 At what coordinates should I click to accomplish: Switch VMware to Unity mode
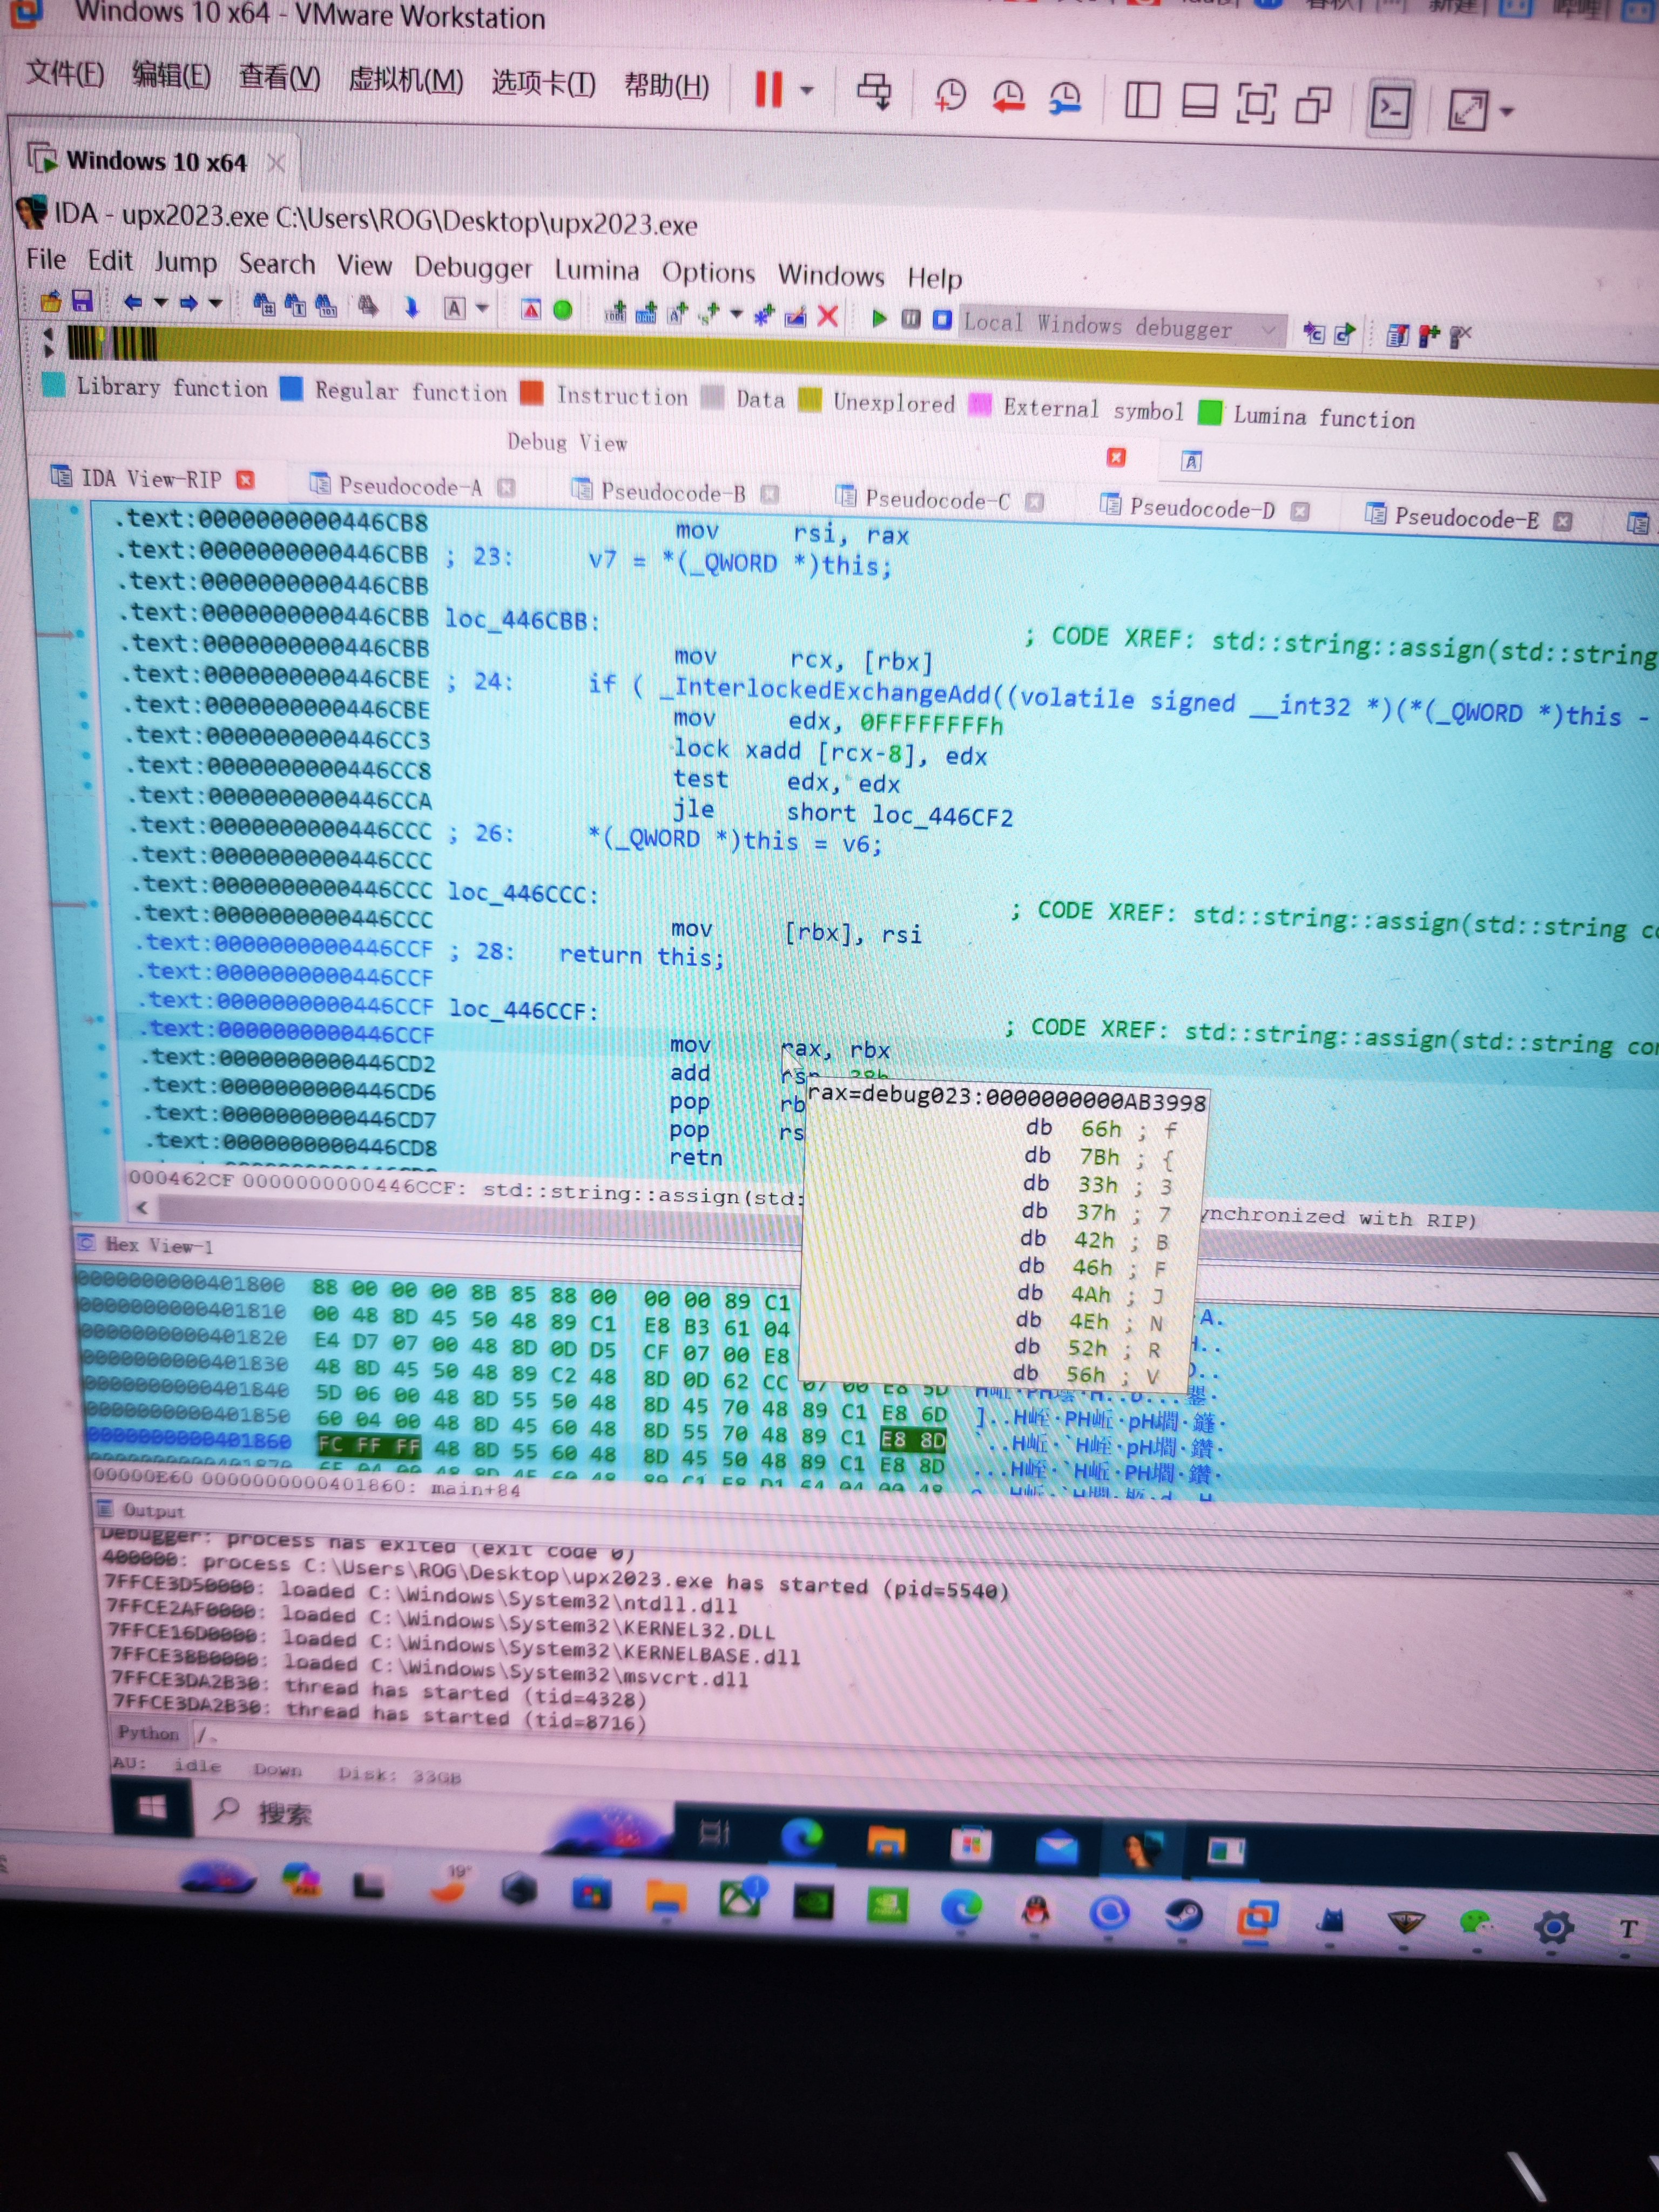pyautogui.click(x=1313, y=104)
